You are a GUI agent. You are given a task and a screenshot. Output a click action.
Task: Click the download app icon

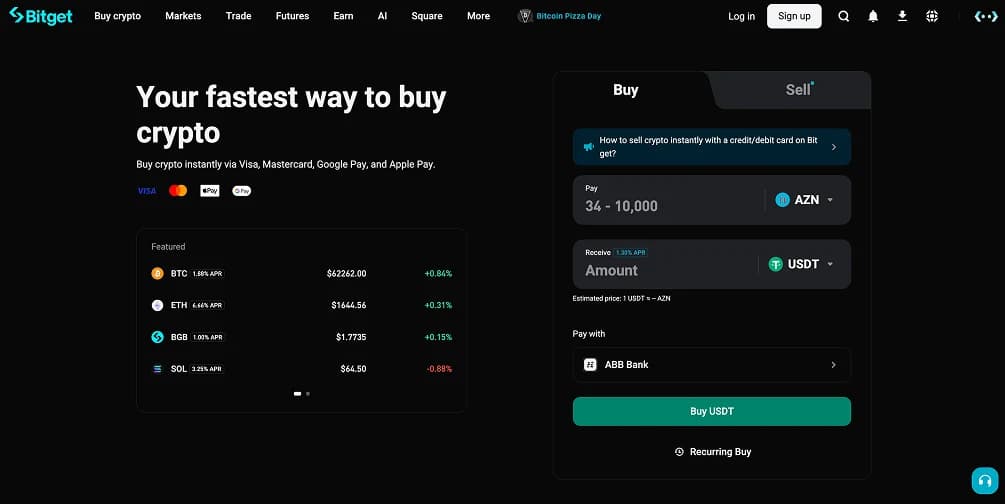902,16
